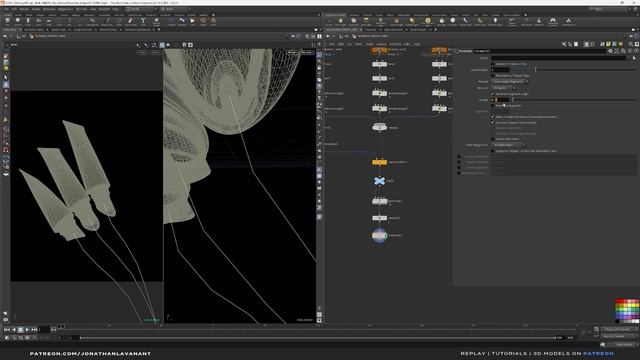Click the Ambient Light shelf tool
Viewport: 640px width, 360px height.
495,21
